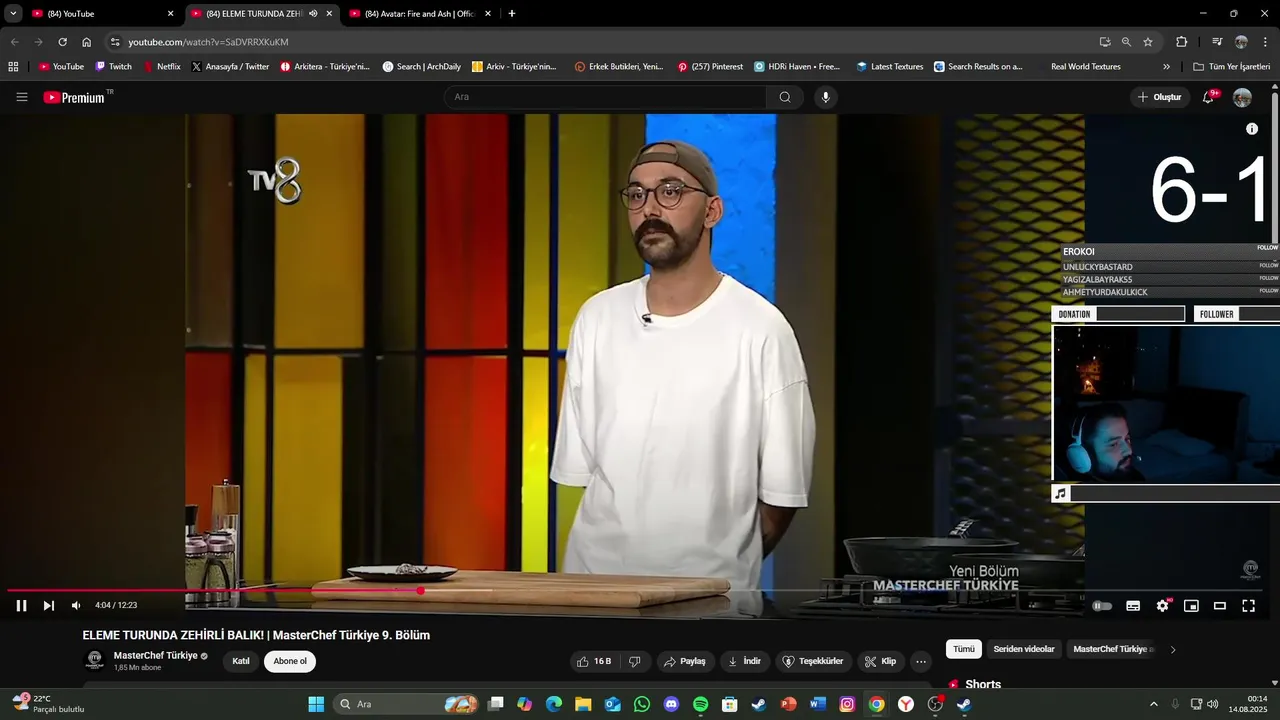Open the video info card icon
Image resolution: width=1280 pixels, height=720 pixels.
coord(1252,129)
